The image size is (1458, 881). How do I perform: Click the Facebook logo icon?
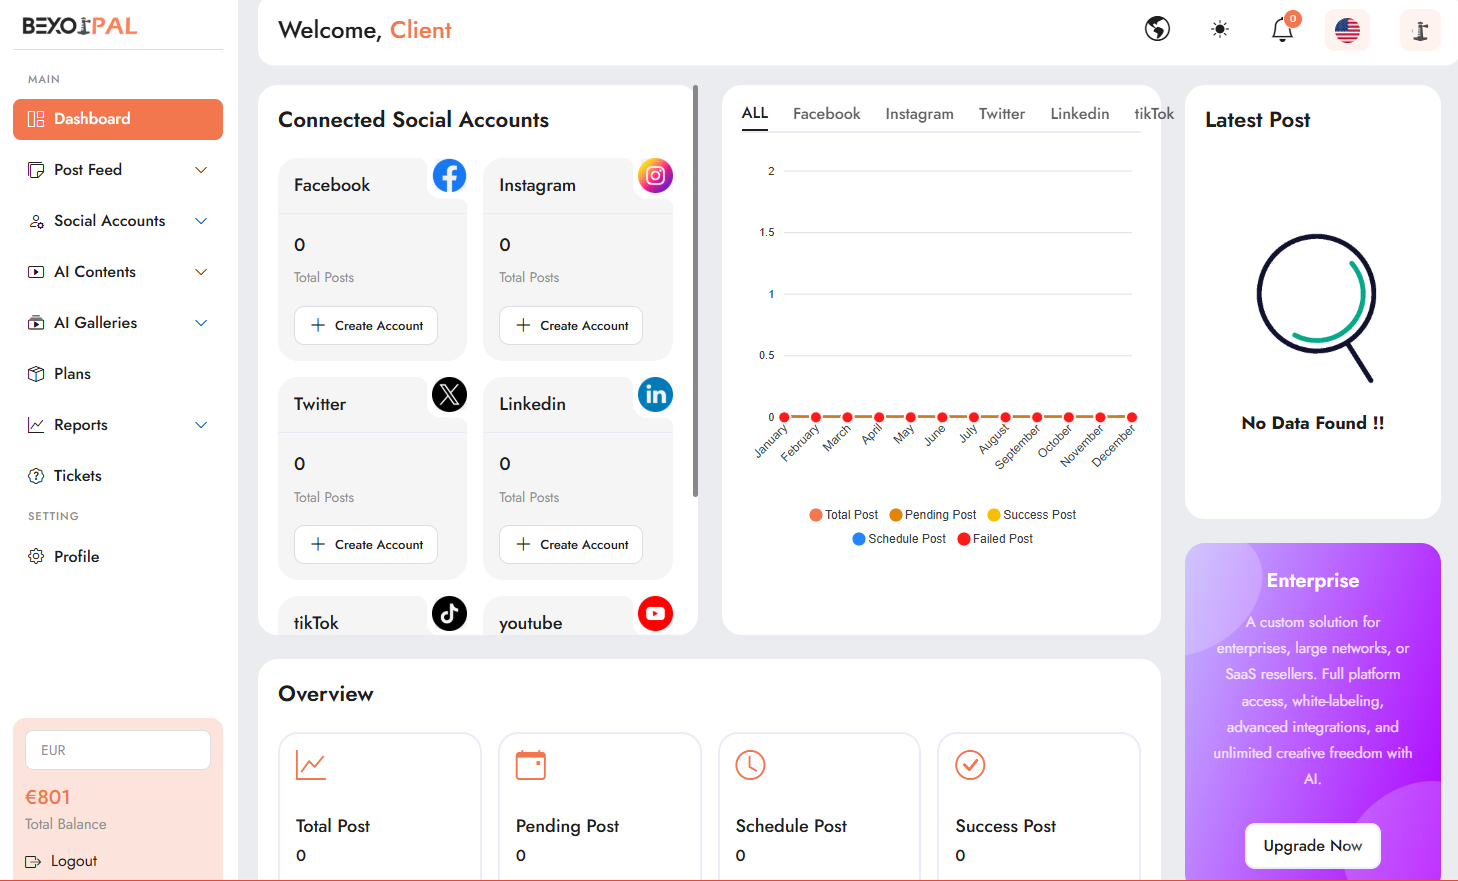[449, 176]
